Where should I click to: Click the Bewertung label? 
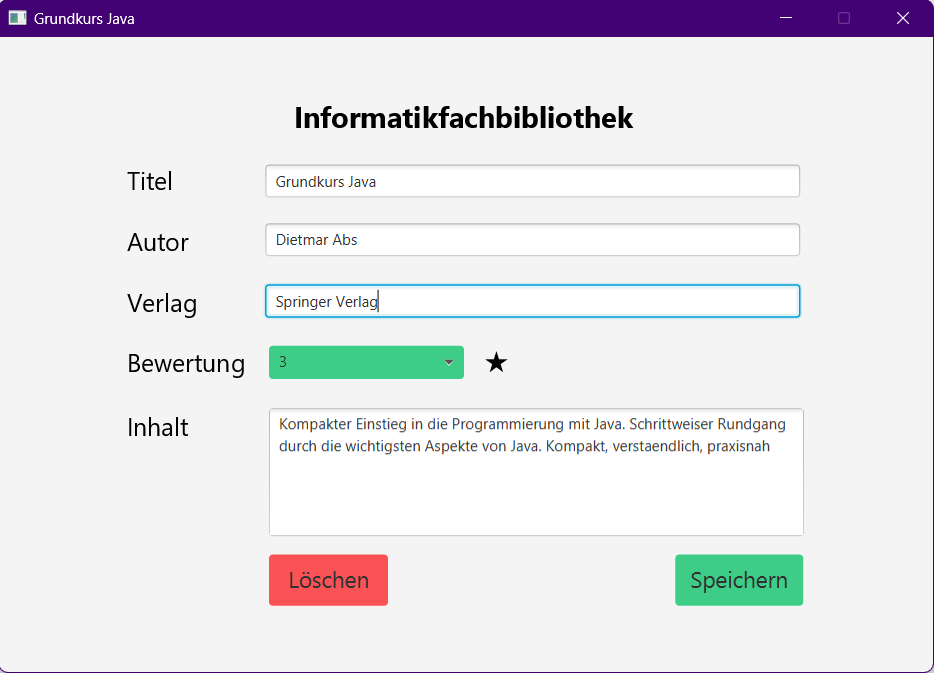[x=186, y=363]
